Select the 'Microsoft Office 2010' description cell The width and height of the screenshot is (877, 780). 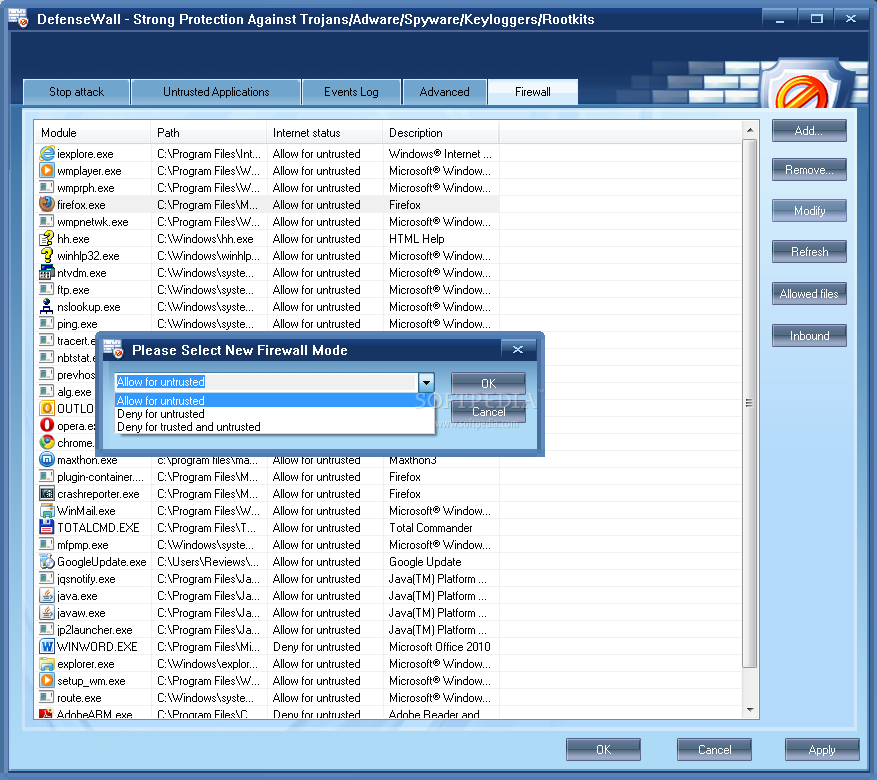pyautogui.click(x=440, y=647)
